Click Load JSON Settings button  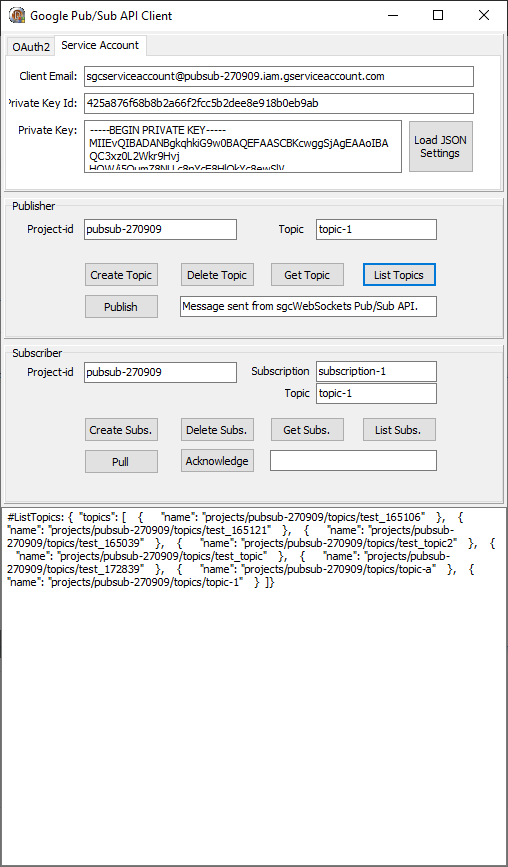[441, 147]
